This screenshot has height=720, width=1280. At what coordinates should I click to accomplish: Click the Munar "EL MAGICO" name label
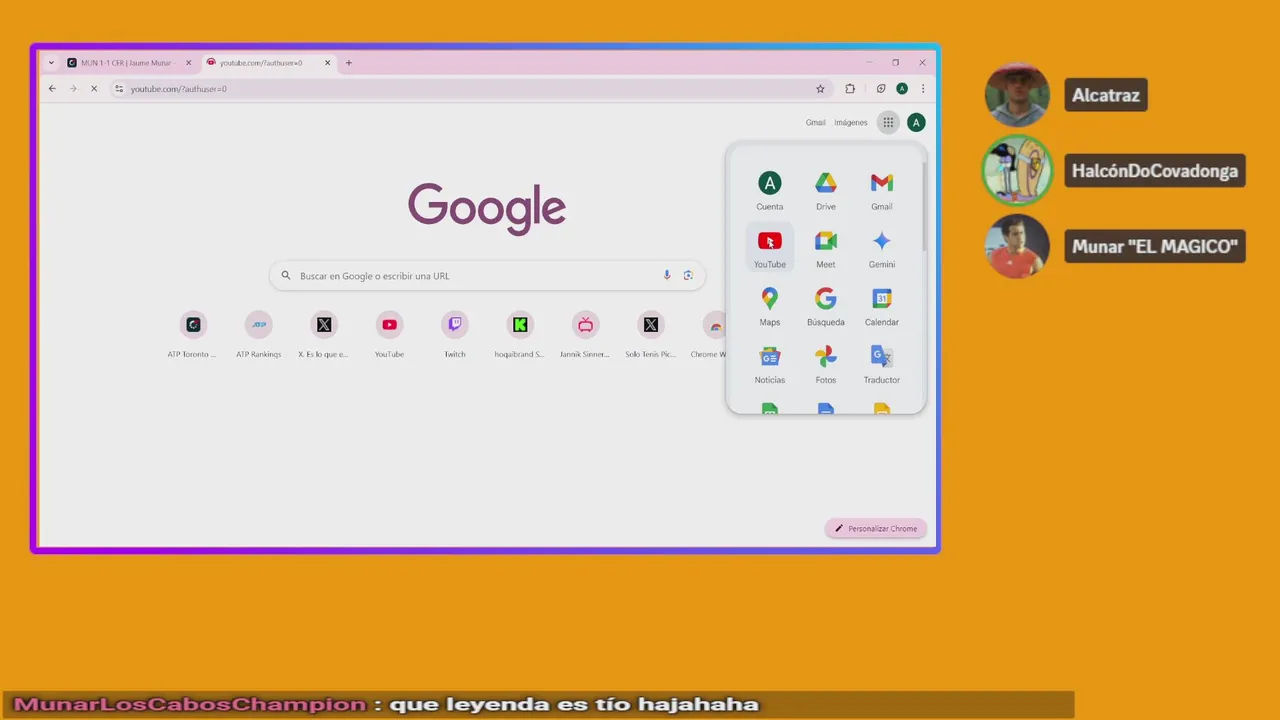pos(1155,246)
